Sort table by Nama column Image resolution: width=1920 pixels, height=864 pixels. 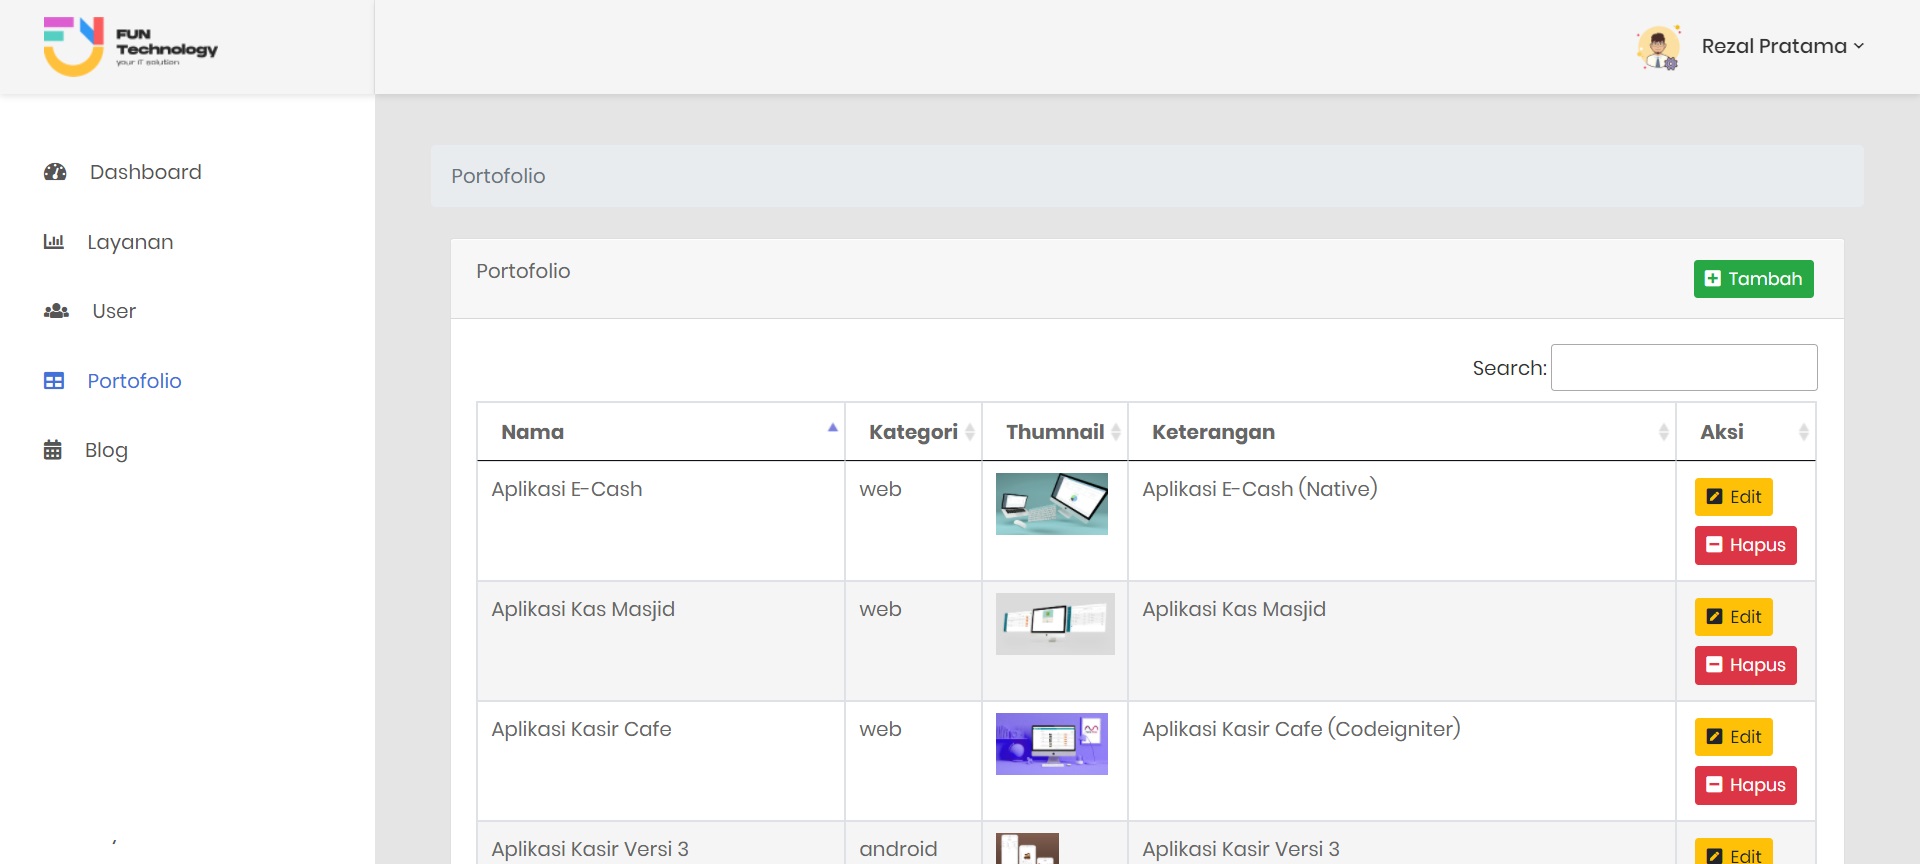pyautogui.click(x=660, y=432)
